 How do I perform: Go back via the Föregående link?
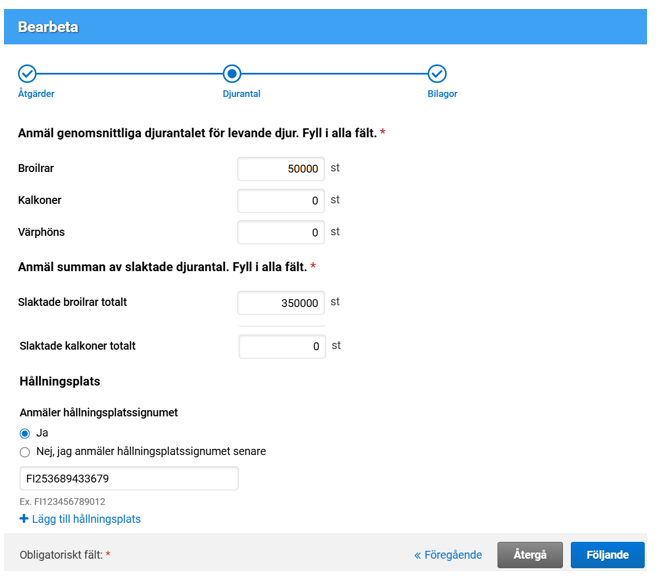pyautogui.click(x=448, y=555)
